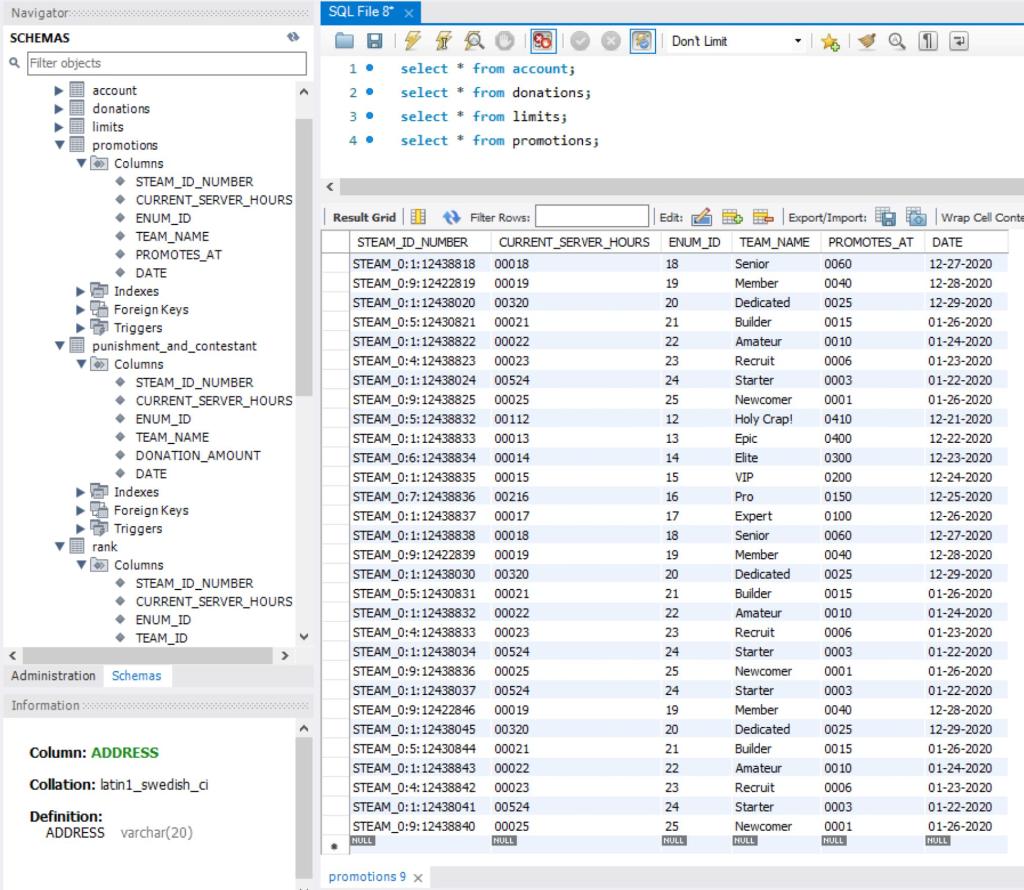Execute the SQL script with the lightning bolt icon
The width and height of the screenshot is (1024, 890).
(x=411, y=41)
